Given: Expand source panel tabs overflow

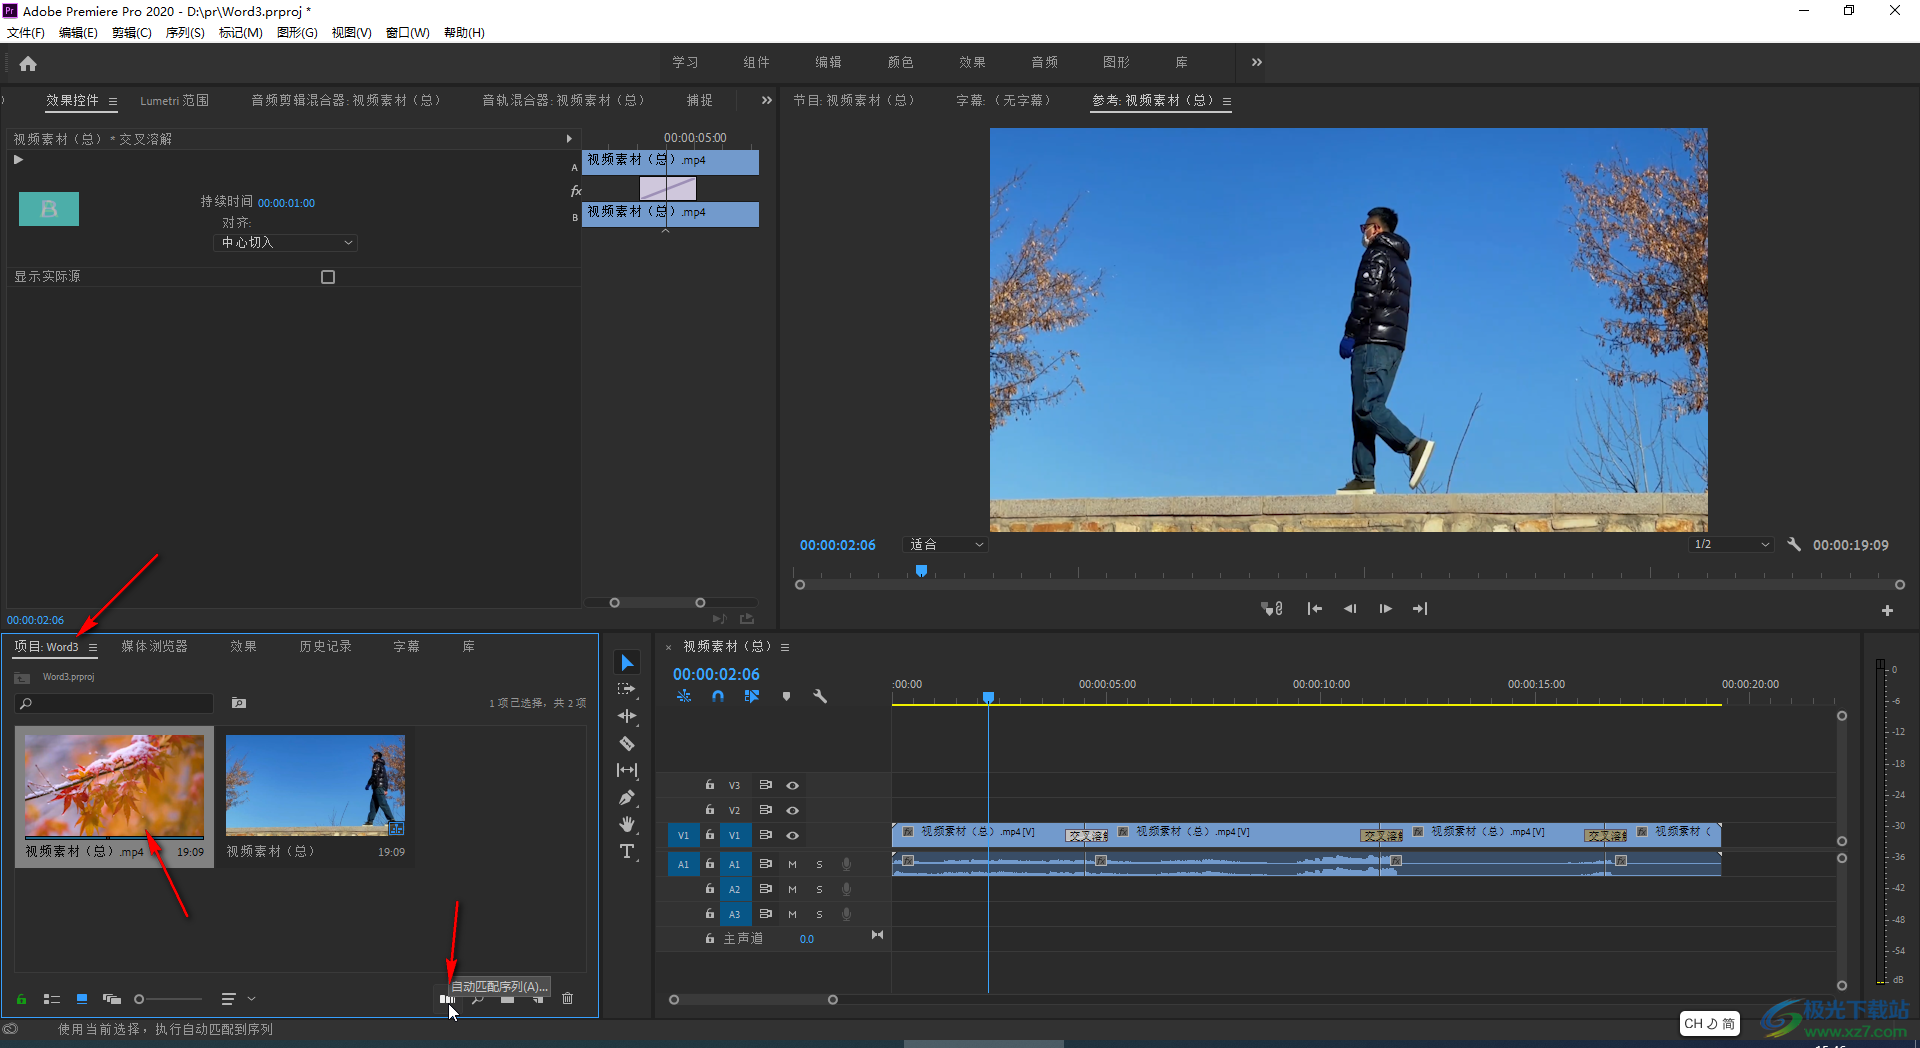Looking at the screenshot, I should coord(766,100).
